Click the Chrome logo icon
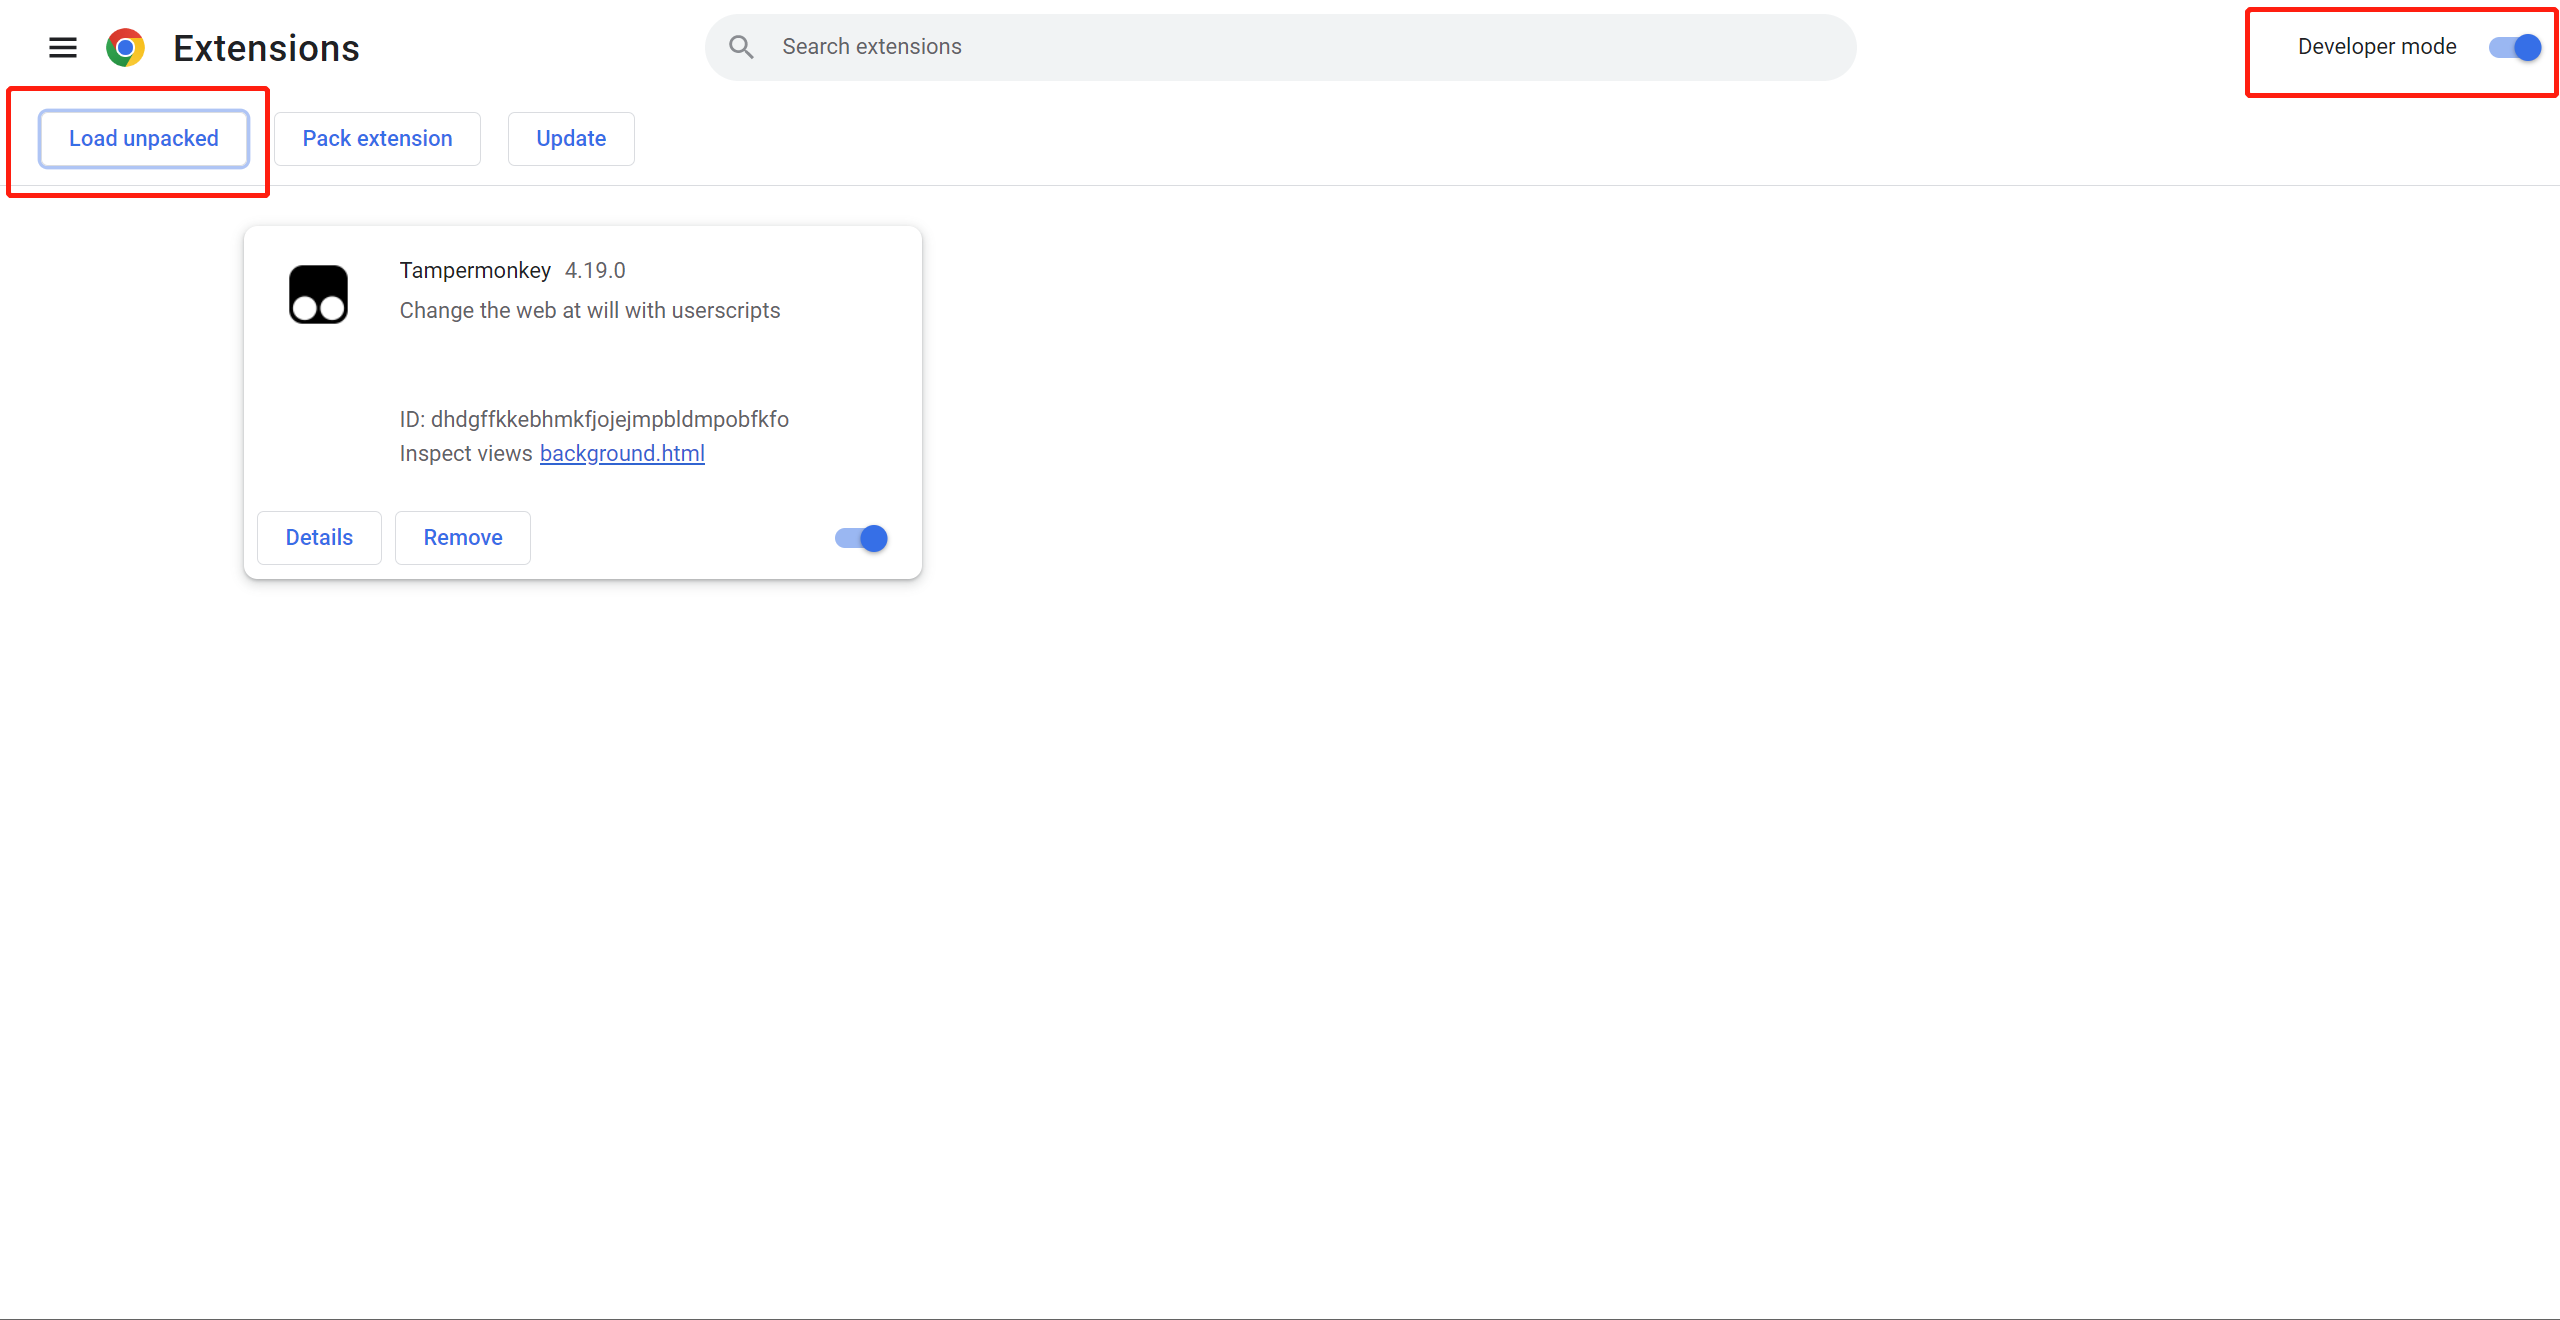 [x=126, y=47]
